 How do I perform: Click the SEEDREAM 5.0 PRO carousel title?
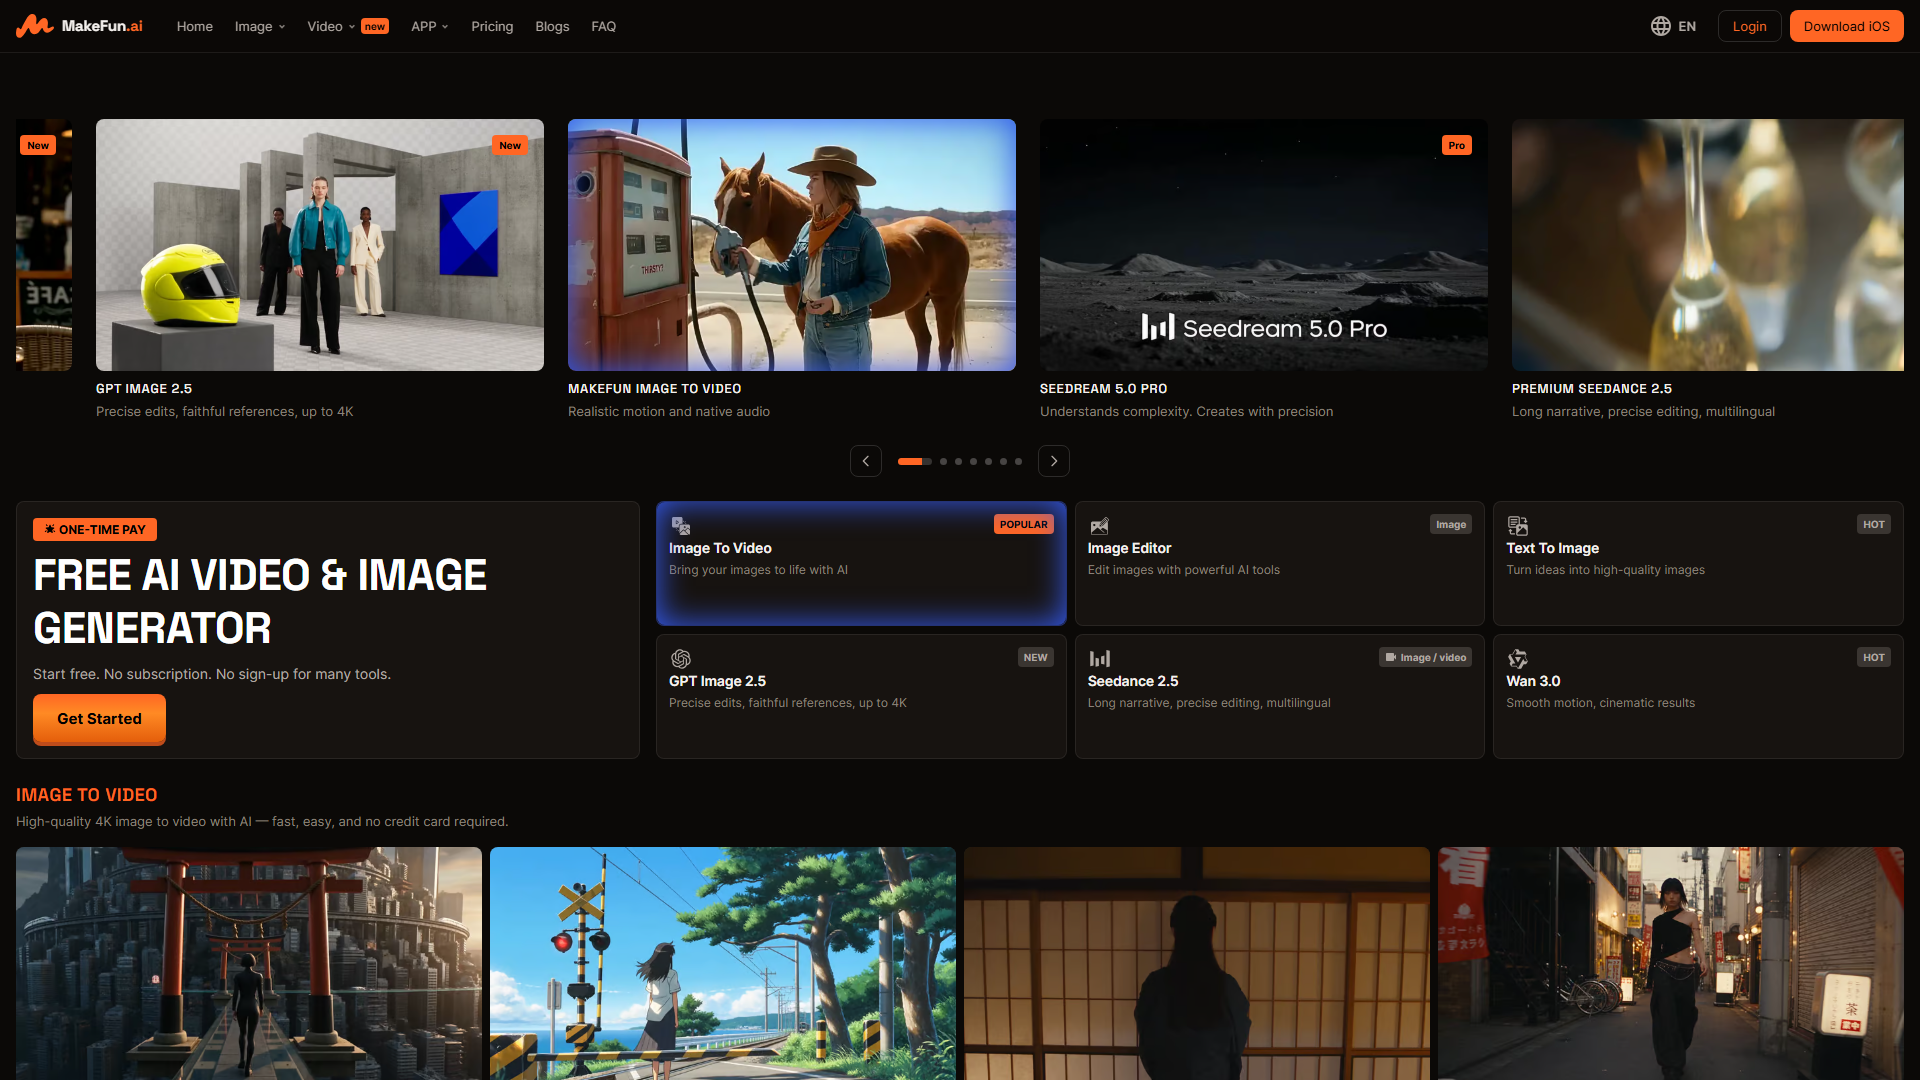tap(1104, 389)
